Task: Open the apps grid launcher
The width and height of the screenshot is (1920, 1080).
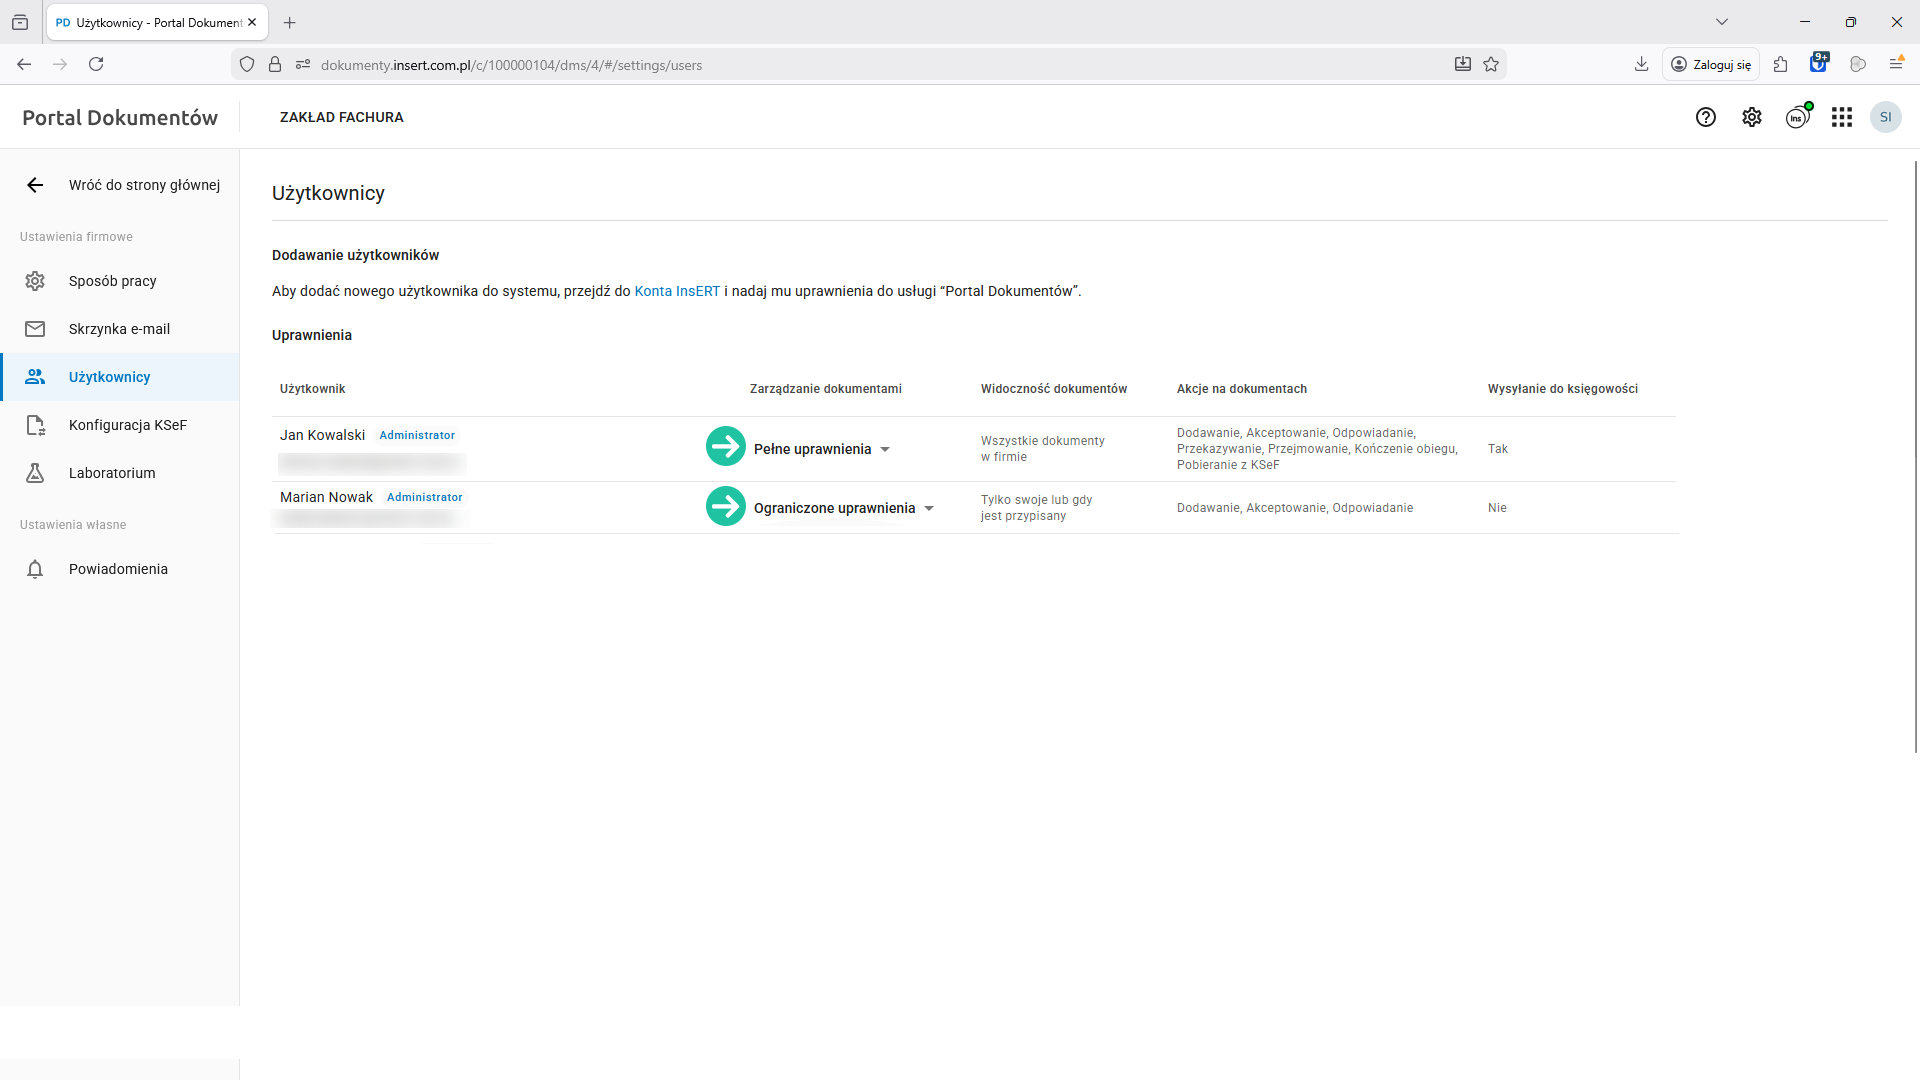Action: [x=1842, y=117]
